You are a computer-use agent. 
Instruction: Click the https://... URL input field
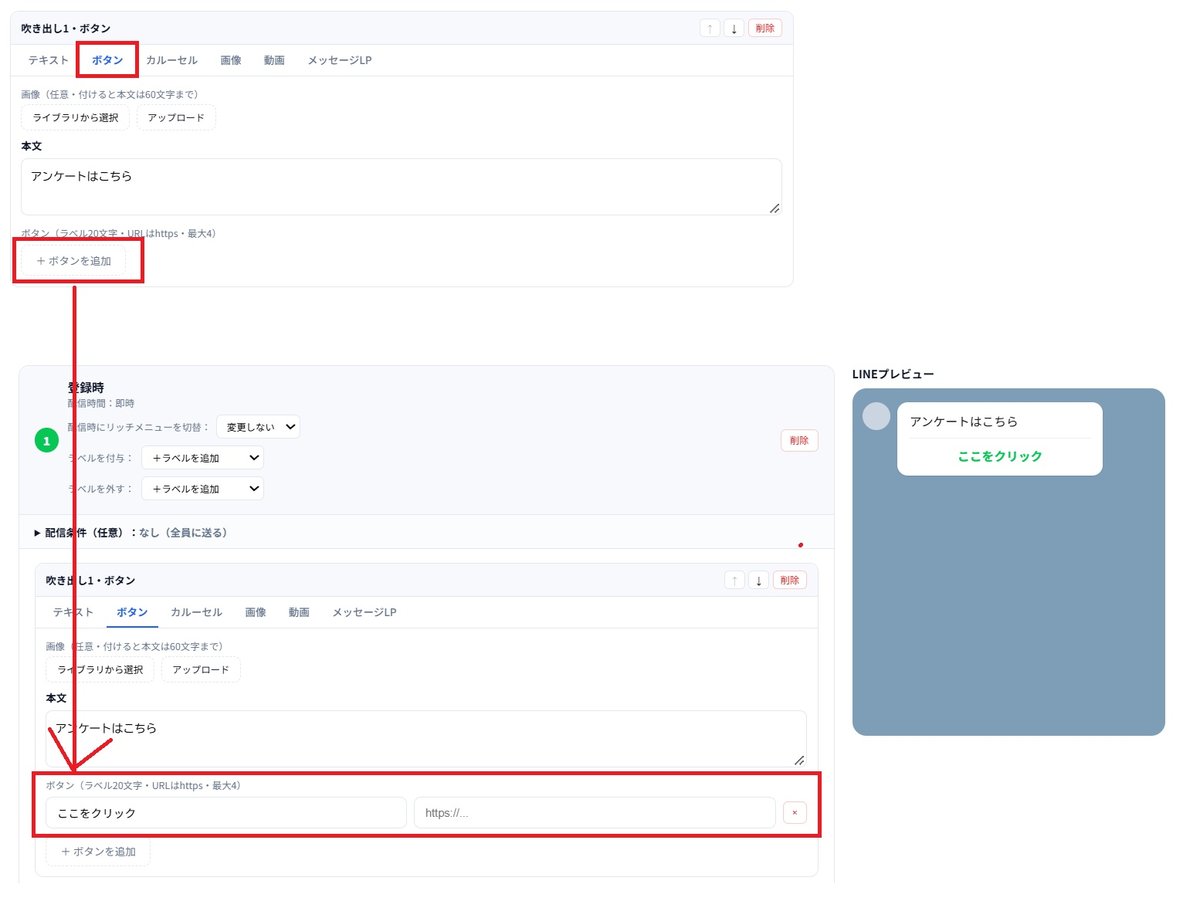pos(595,813)
